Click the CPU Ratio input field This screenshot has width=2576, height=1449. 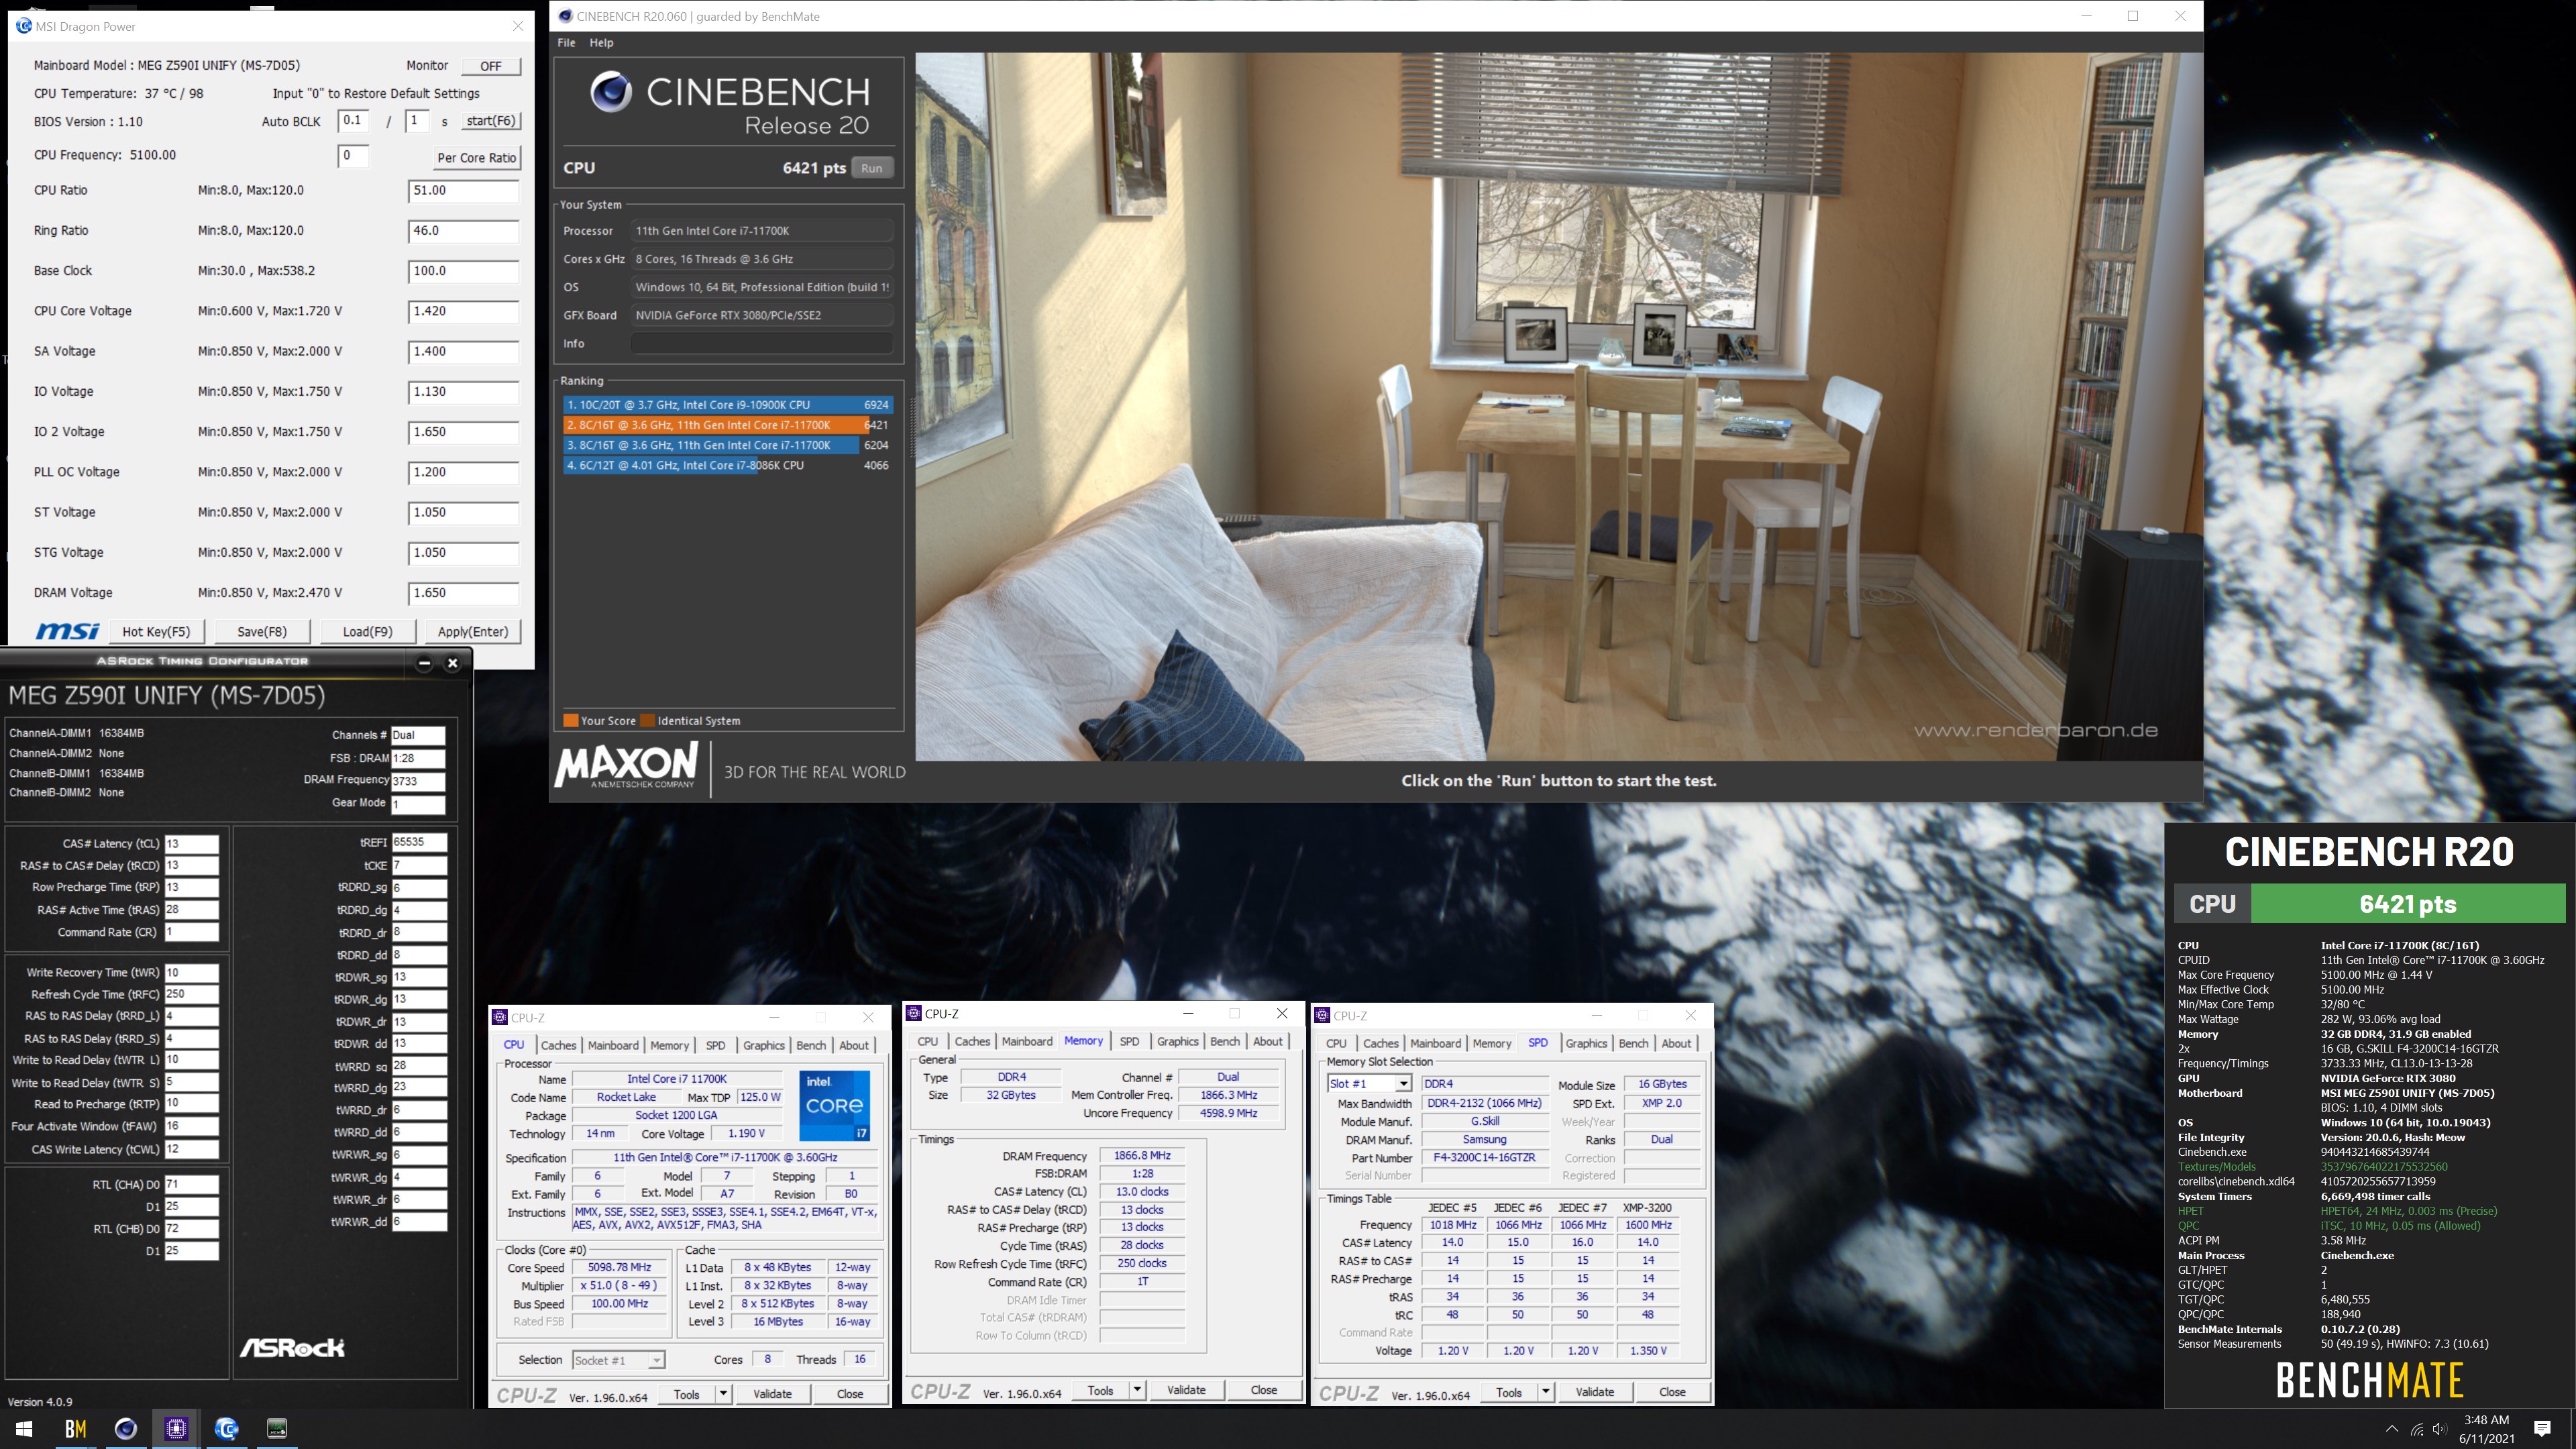(x=463, y=190)
